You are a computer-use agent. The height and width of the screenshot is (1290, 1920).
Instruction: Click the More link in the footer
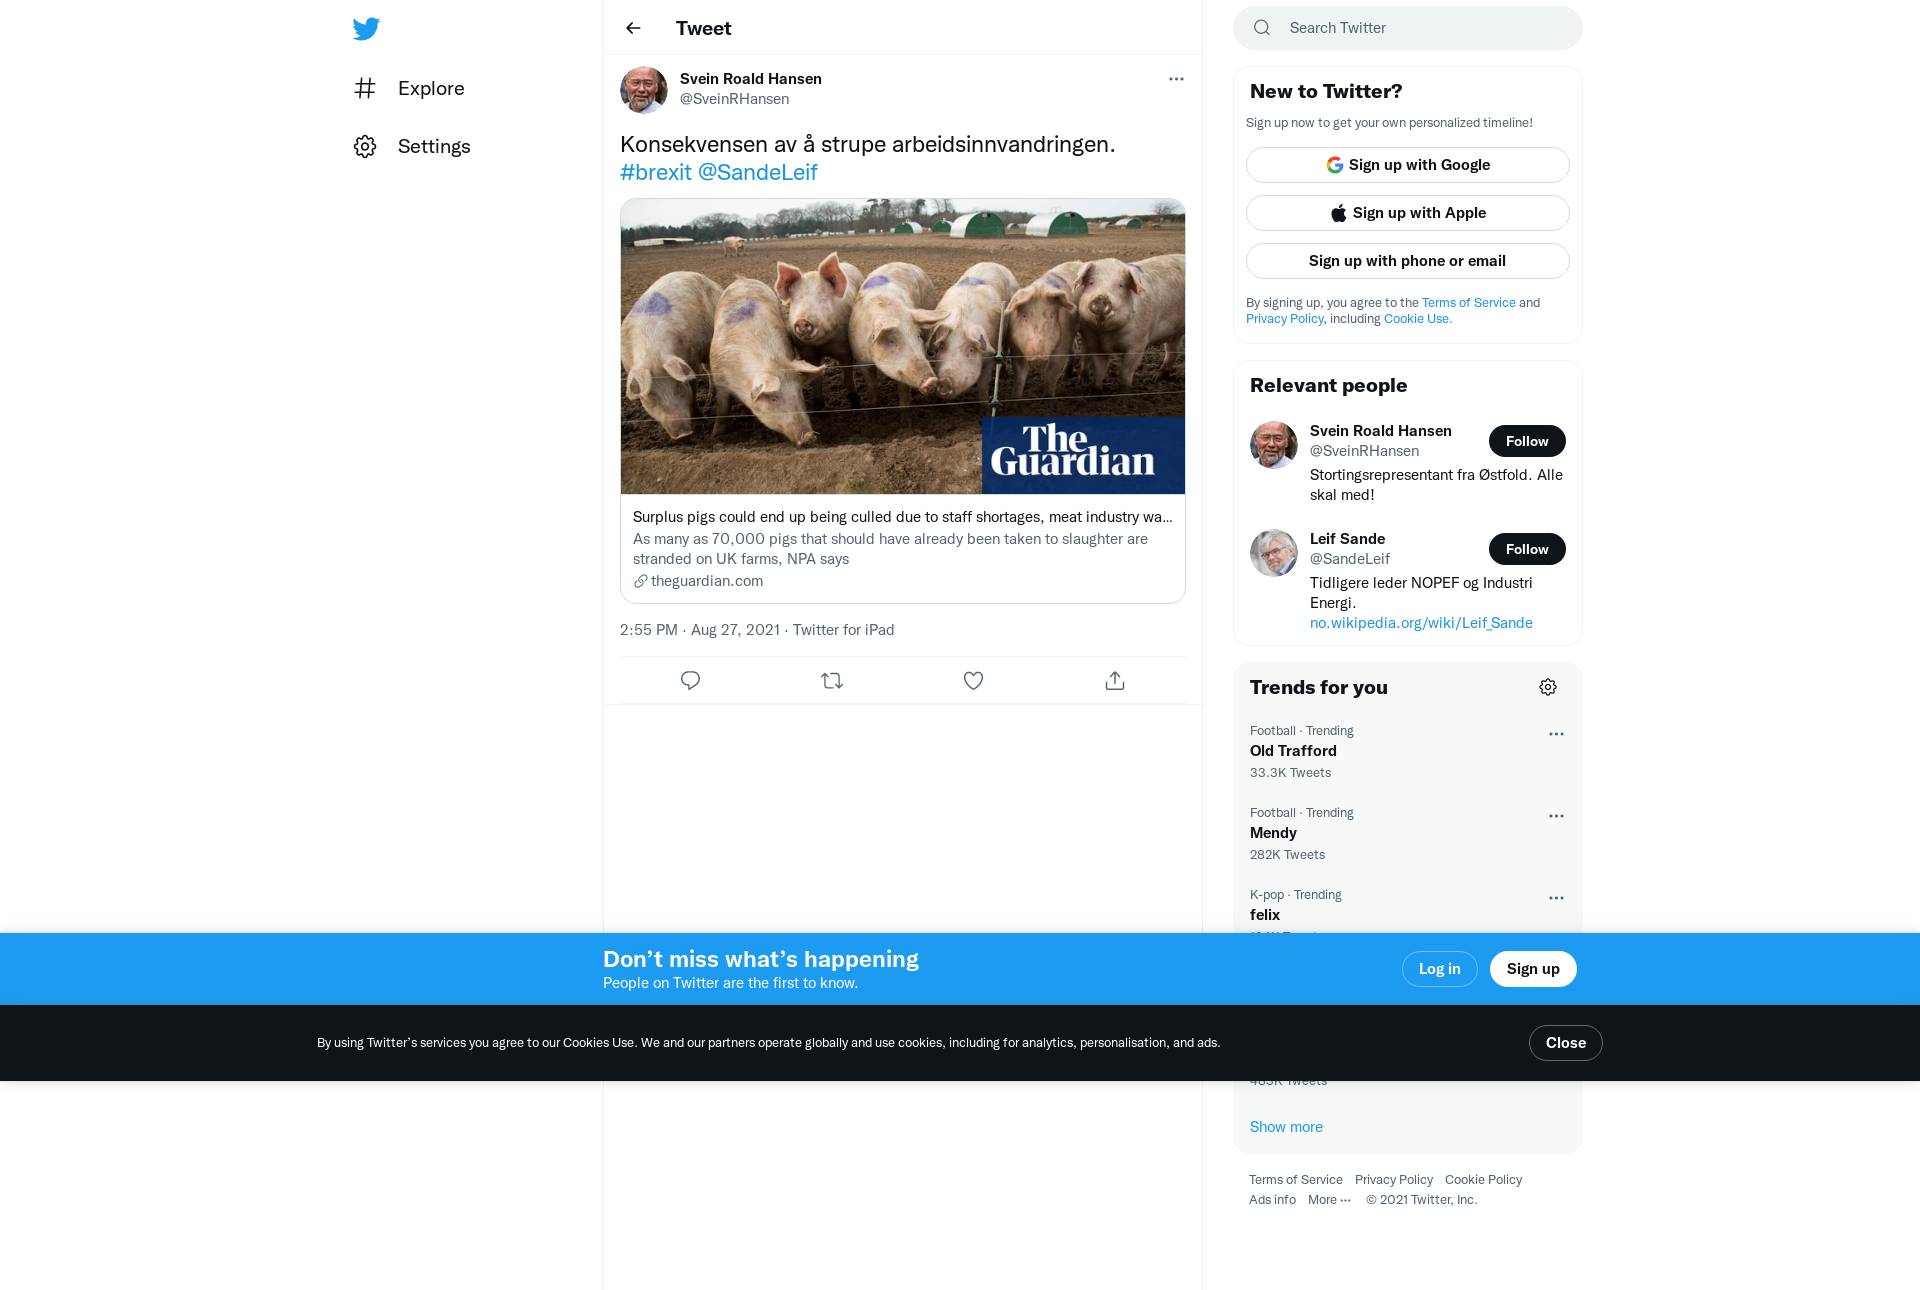1329,1200
